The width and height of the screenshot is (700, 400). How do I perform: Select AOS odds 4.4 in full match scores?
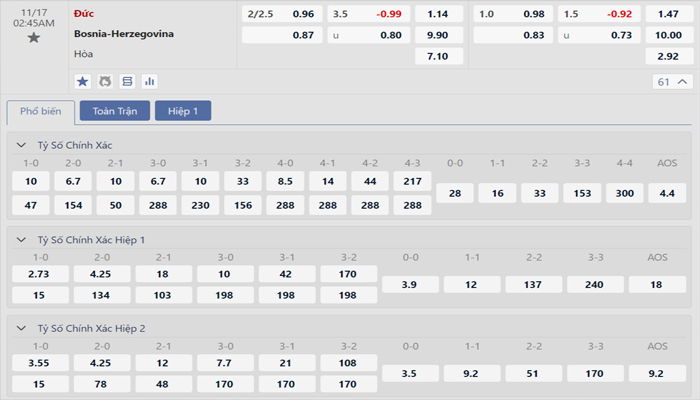coord(667,192)
